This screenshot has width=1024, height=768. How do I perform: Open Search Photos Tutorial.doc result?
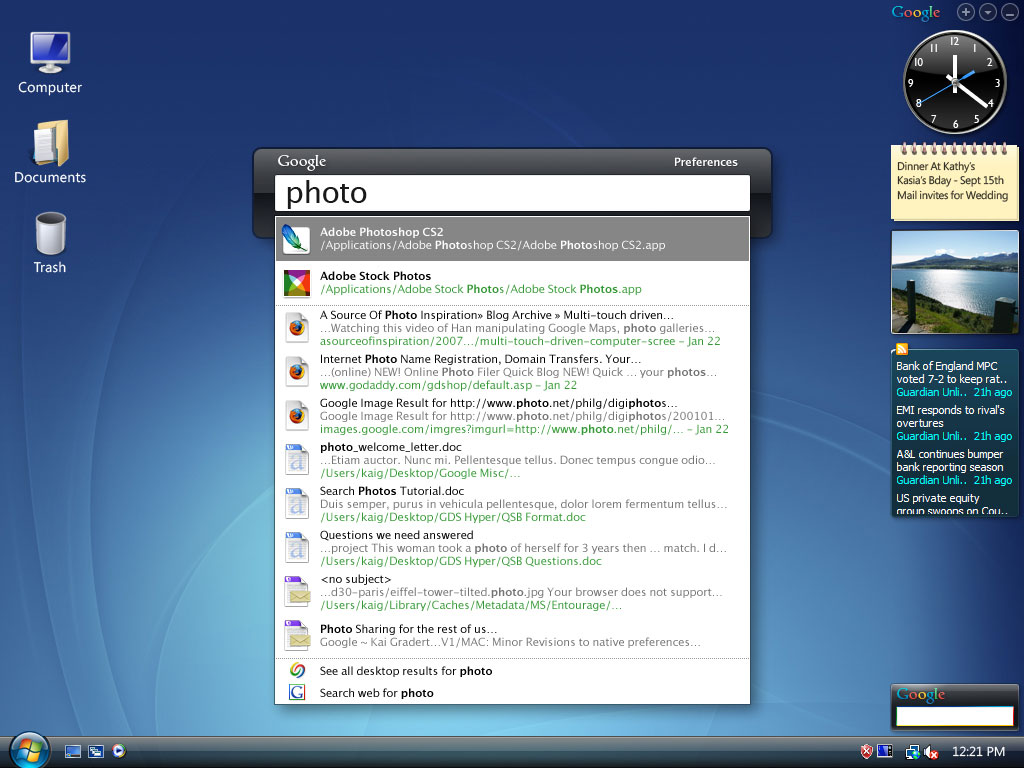point(512,504)
